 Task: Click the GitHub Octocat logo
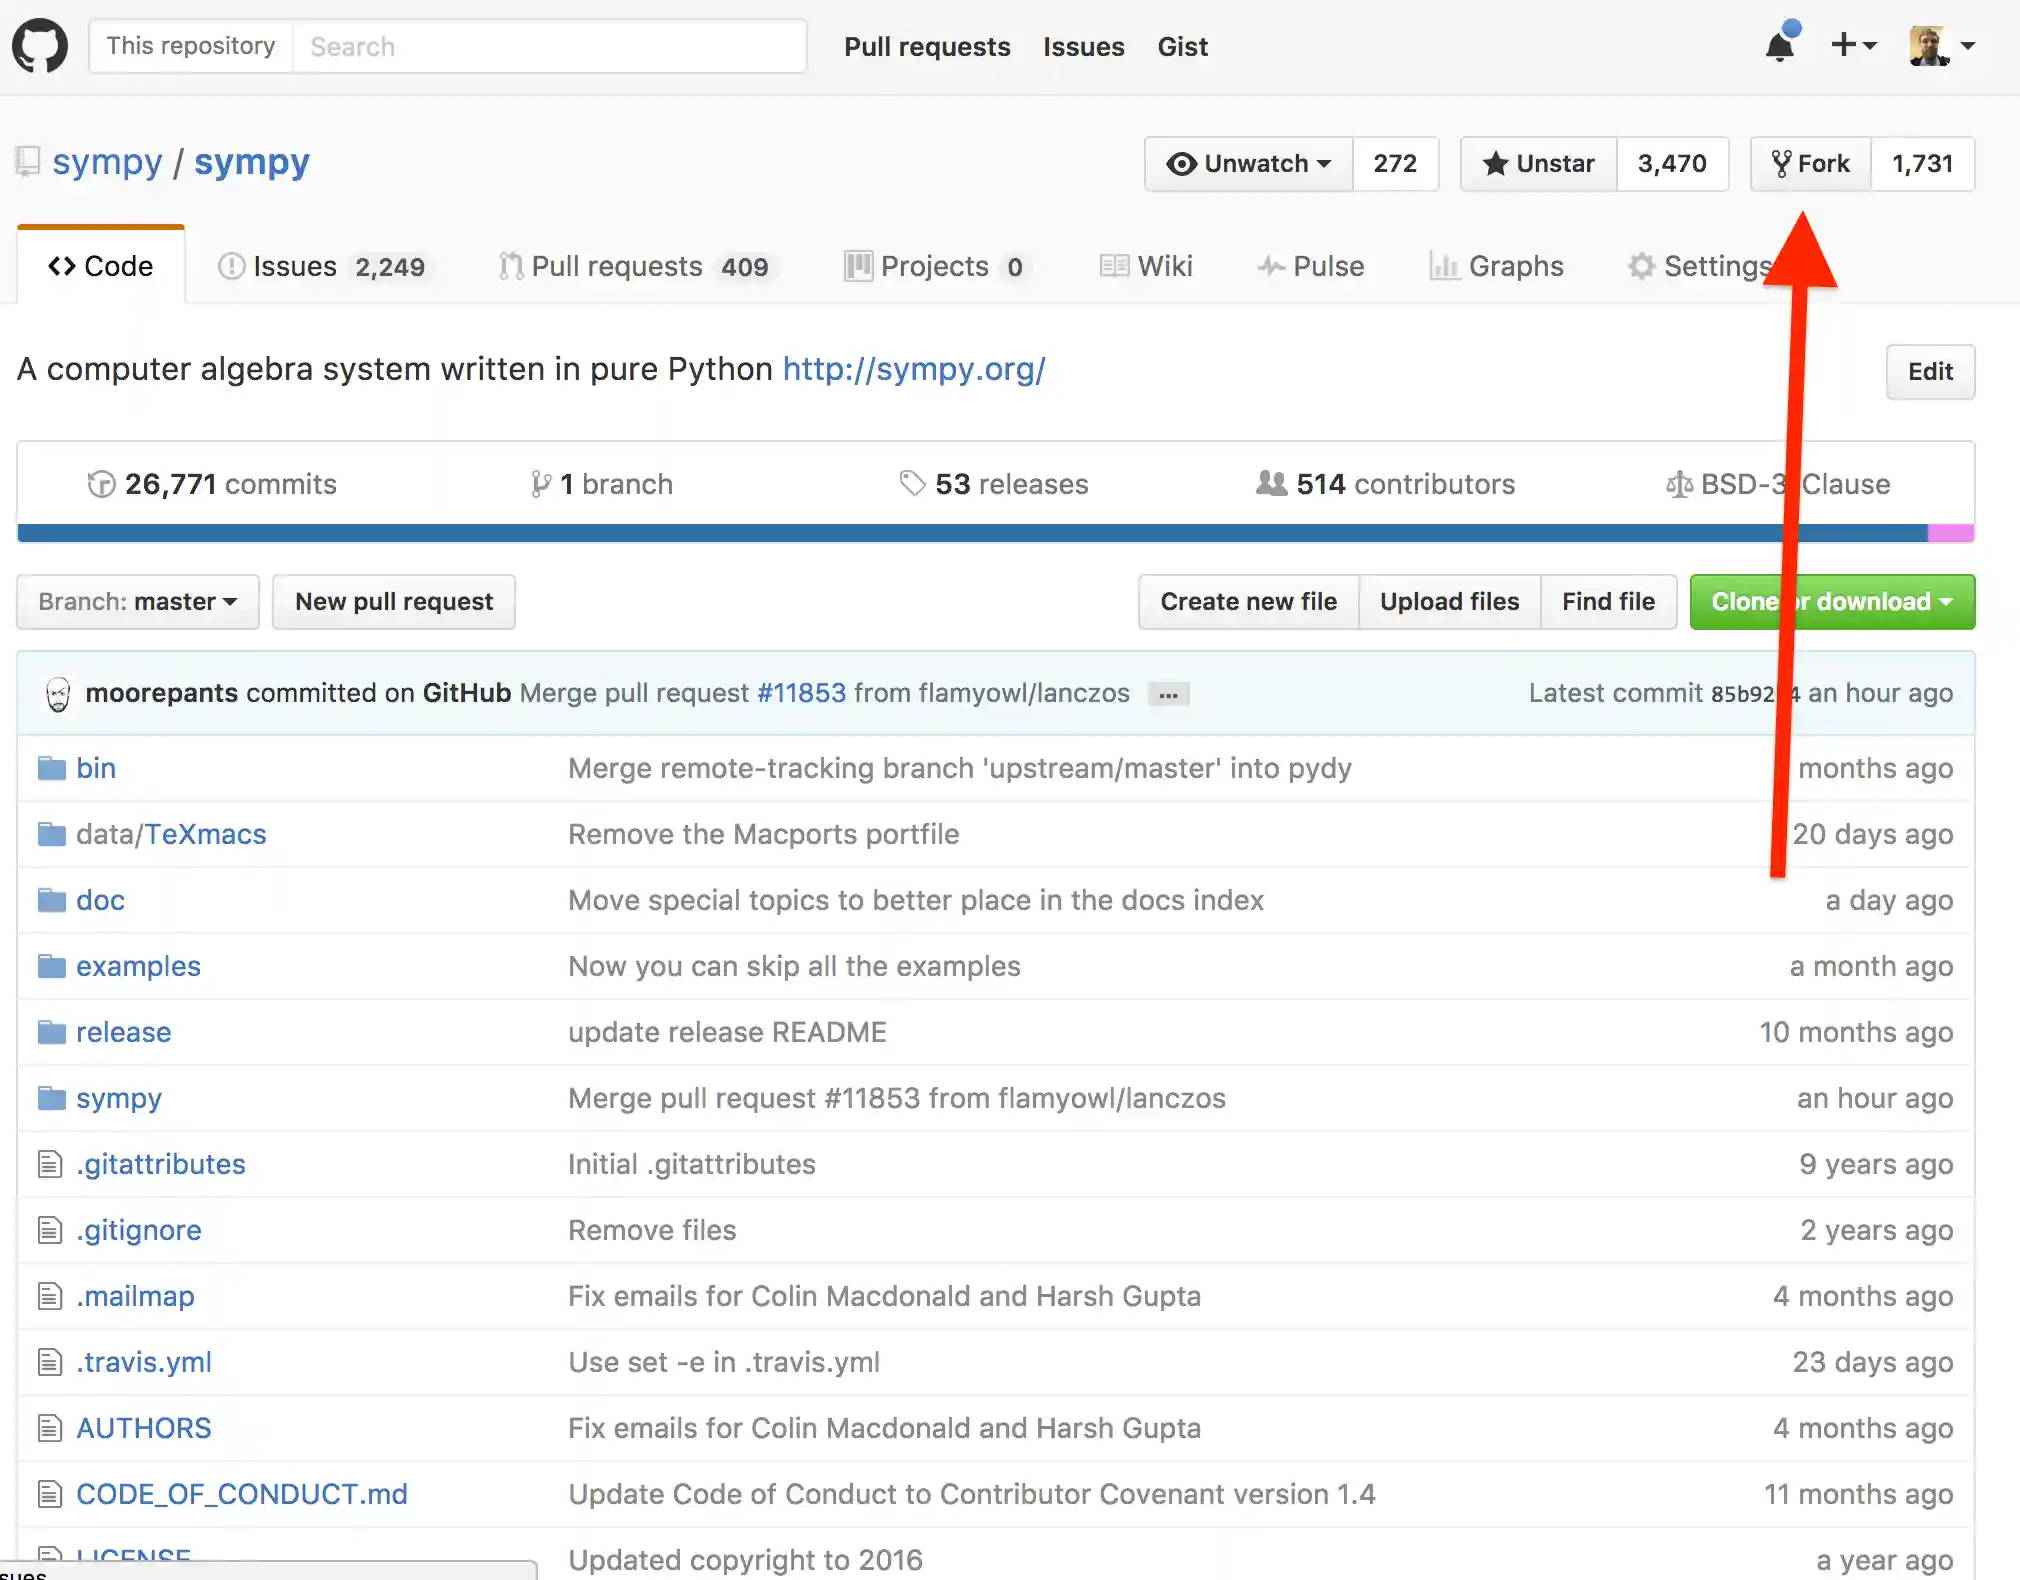40,46
